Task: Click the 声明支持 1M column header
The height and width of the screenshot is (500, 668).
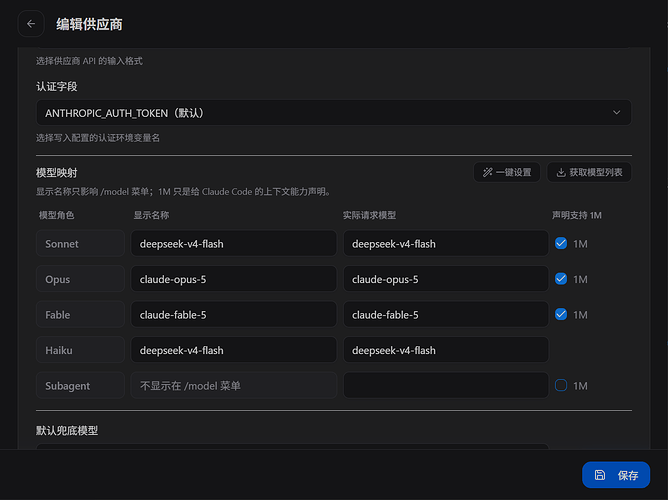Action: [577, 216]
